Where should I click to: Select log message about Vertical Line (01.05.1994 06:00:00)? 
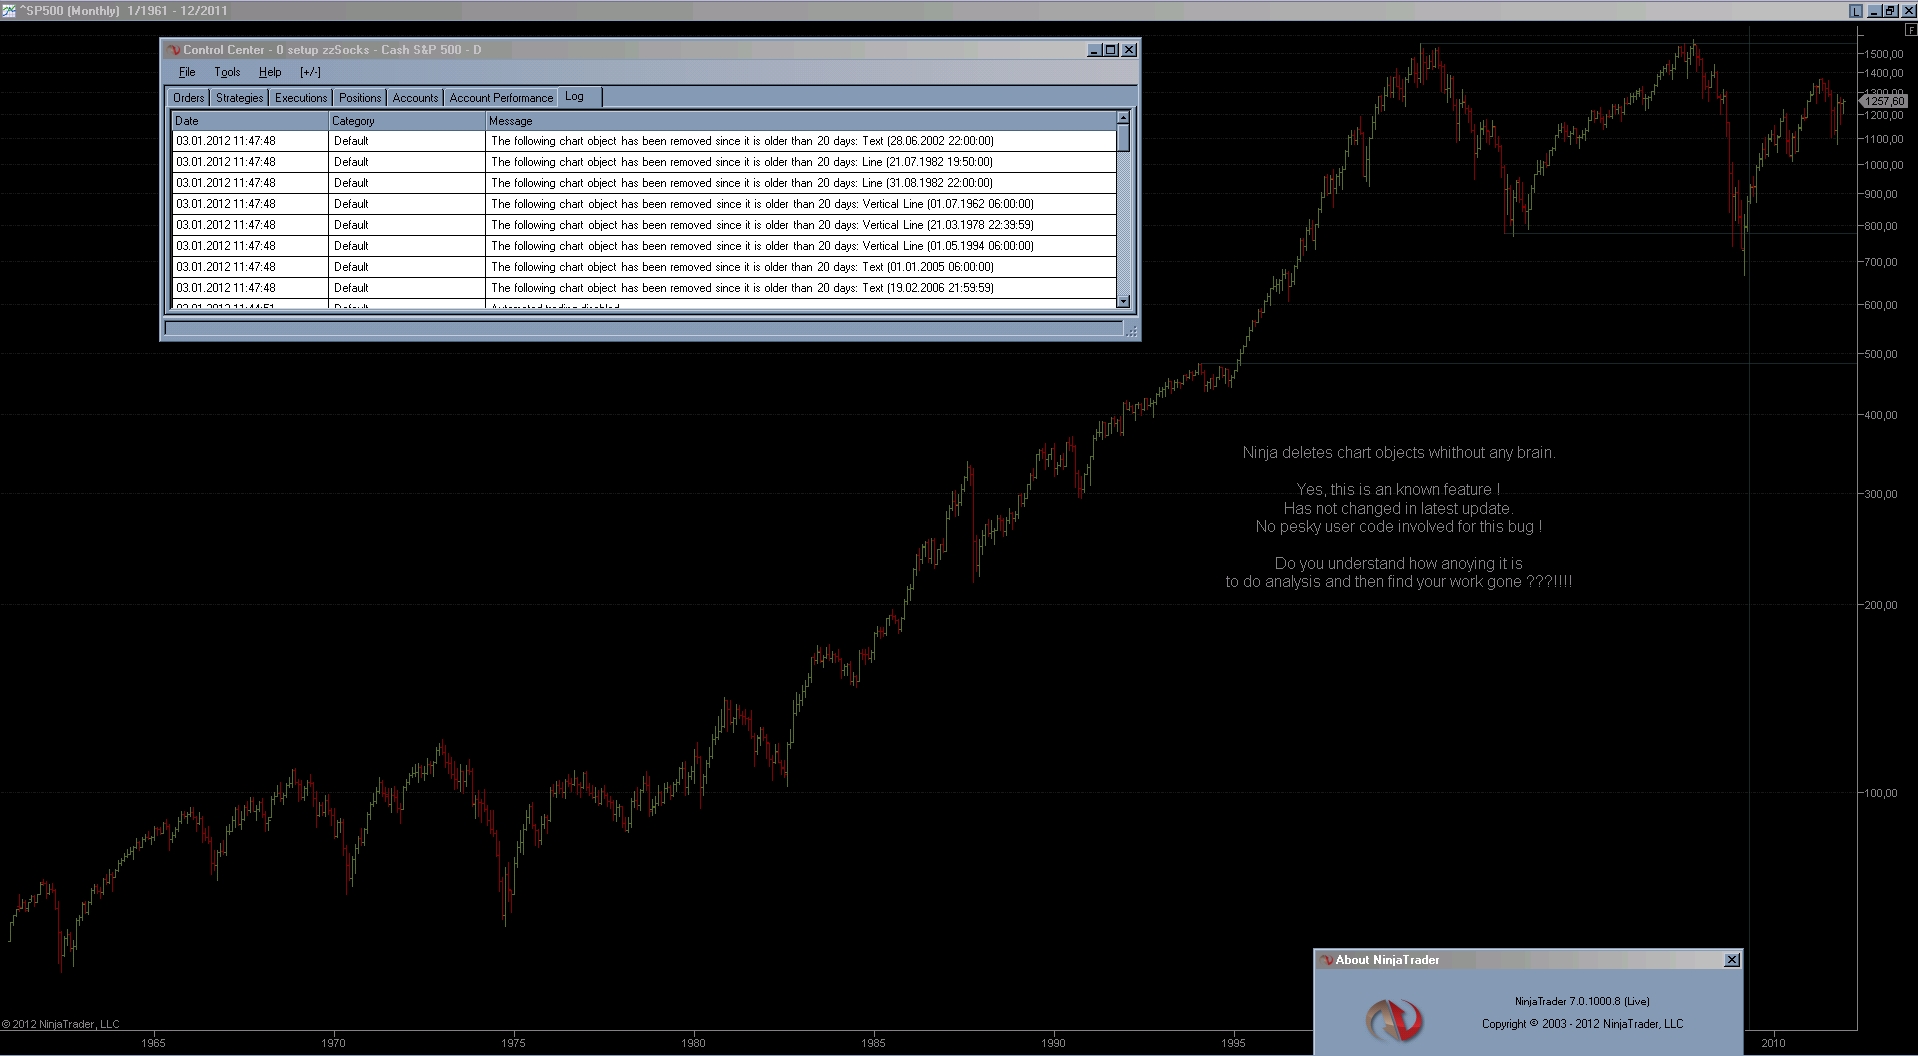[x=801, y=246]
